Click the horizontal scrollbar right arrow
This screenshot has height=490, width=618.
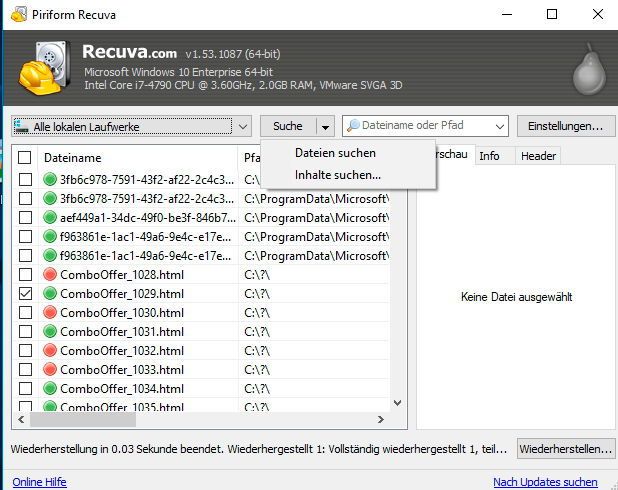tap(380, 419)
